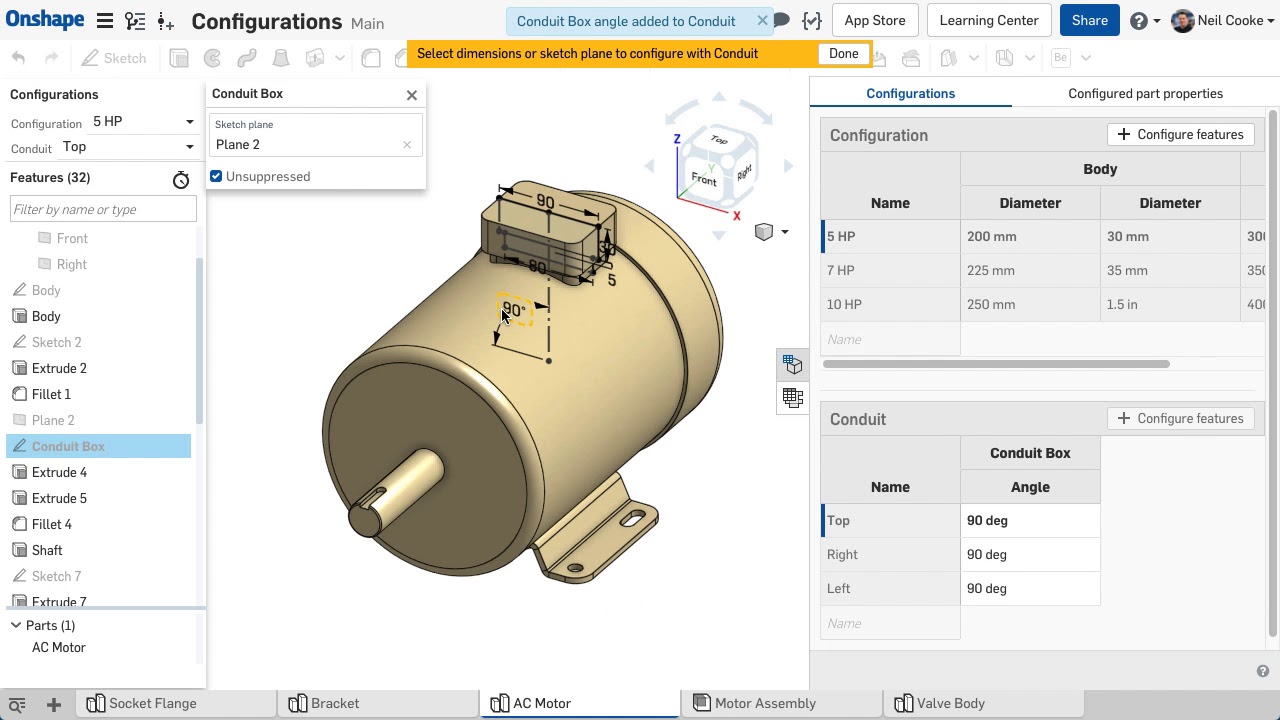Click the 250 mm diameter cell
The width and height of the screenshot is (1280, 720).
[1030, 304]
